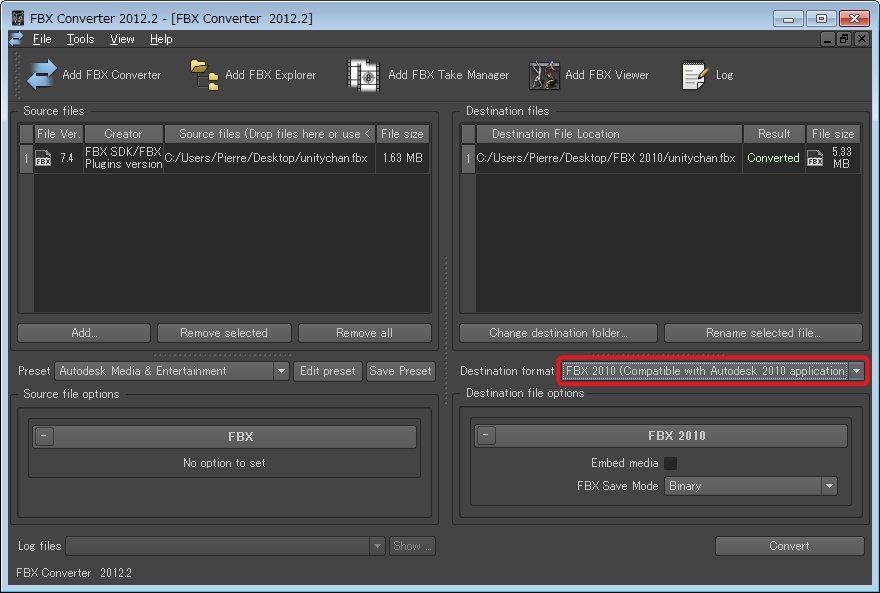Screen dimensions: 880x593
Task: Click the Creator column header
Action: (x=123, y=134)
